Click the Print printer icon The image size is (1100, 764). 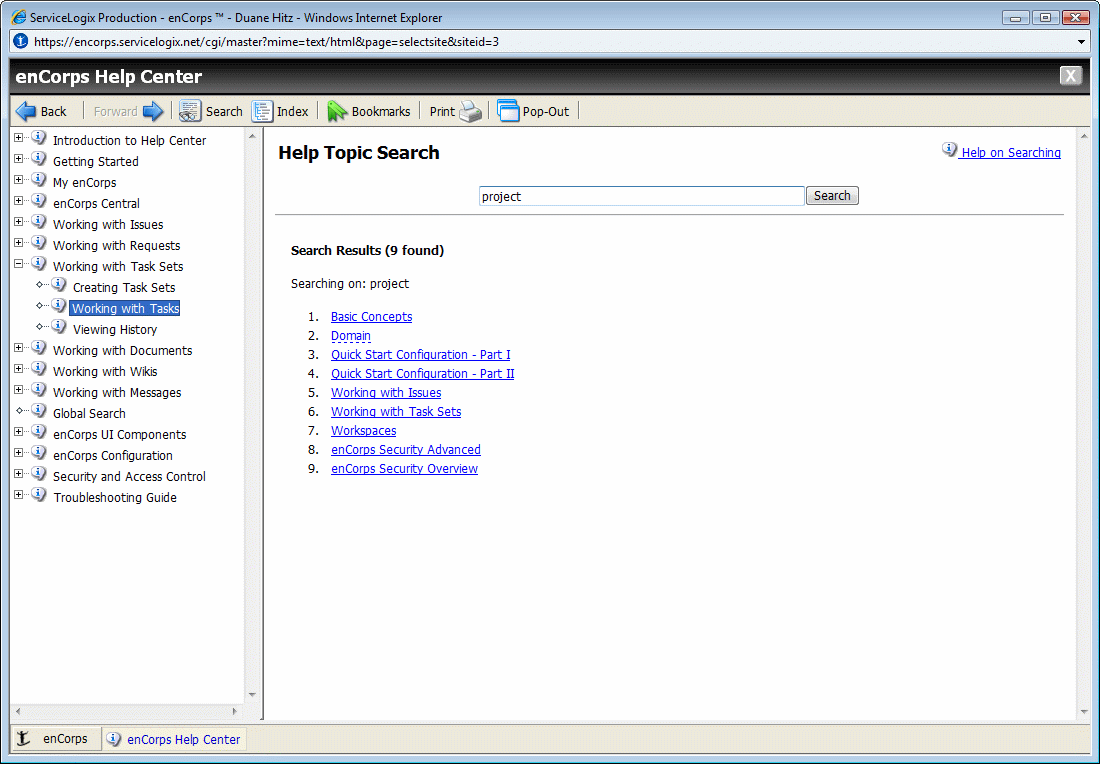(x=471, y=111)
